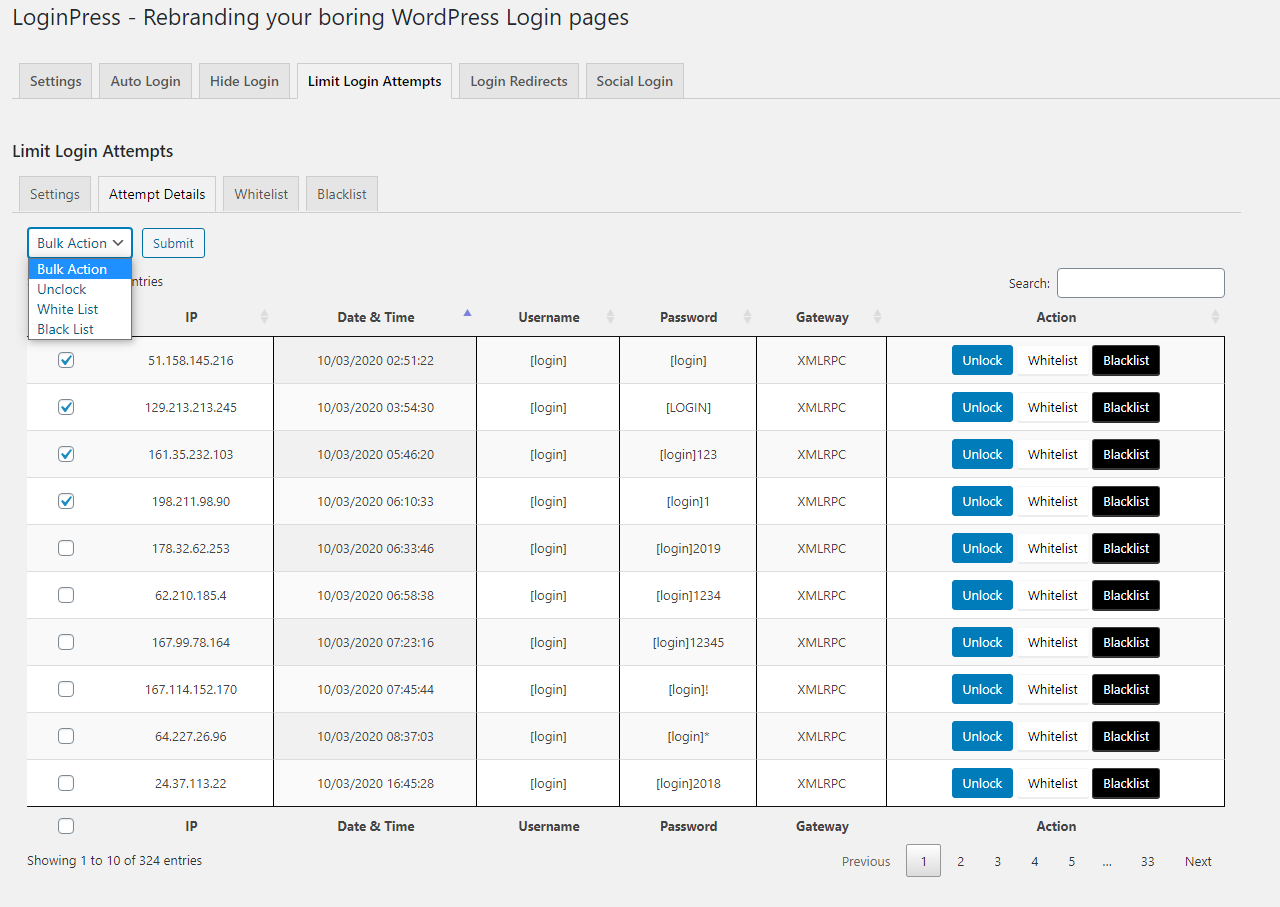Click date cell "10/03/2020 02:51:22"
Viewport: 1280px width, 907px height.
click(x=375, y=360)
